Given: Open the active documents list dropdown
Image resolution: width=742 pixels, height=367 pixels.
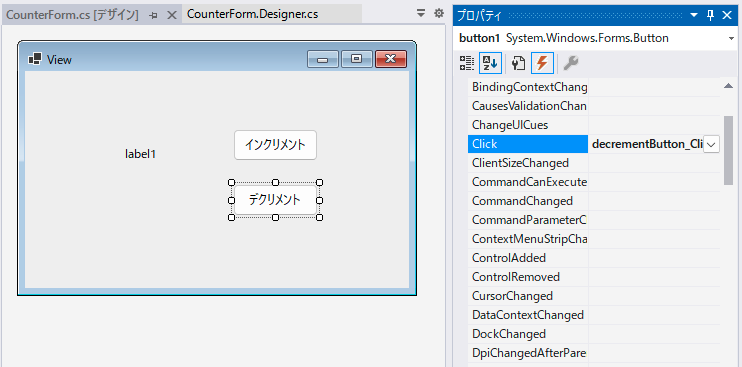Looking at the screenshot, I should (x=421, y=14).
